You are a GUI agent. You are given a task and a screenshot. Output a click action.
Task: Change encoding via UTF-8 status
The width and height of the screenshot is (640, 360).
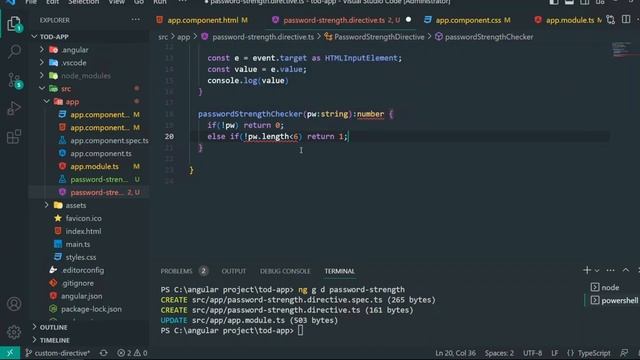533,353
